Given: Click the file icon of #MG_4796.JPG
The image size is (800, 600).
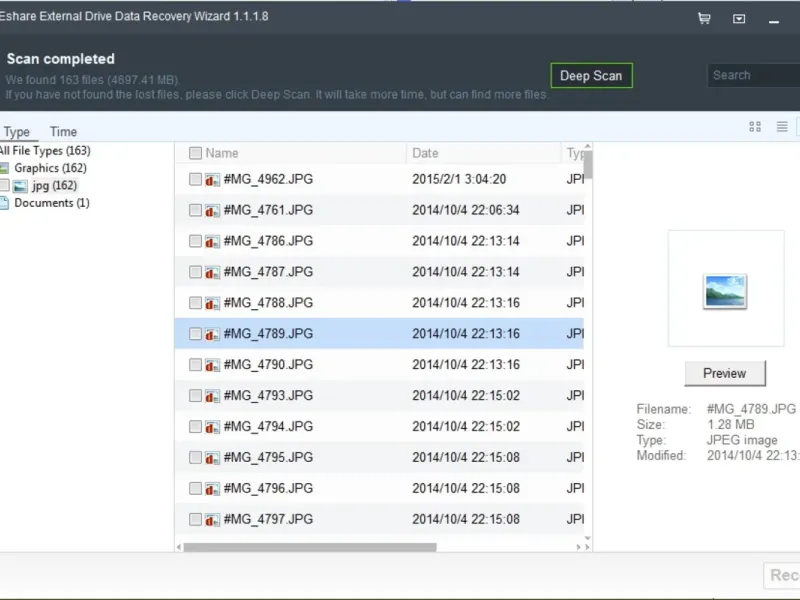Looking at the screenshot, I should pos(212,489).
